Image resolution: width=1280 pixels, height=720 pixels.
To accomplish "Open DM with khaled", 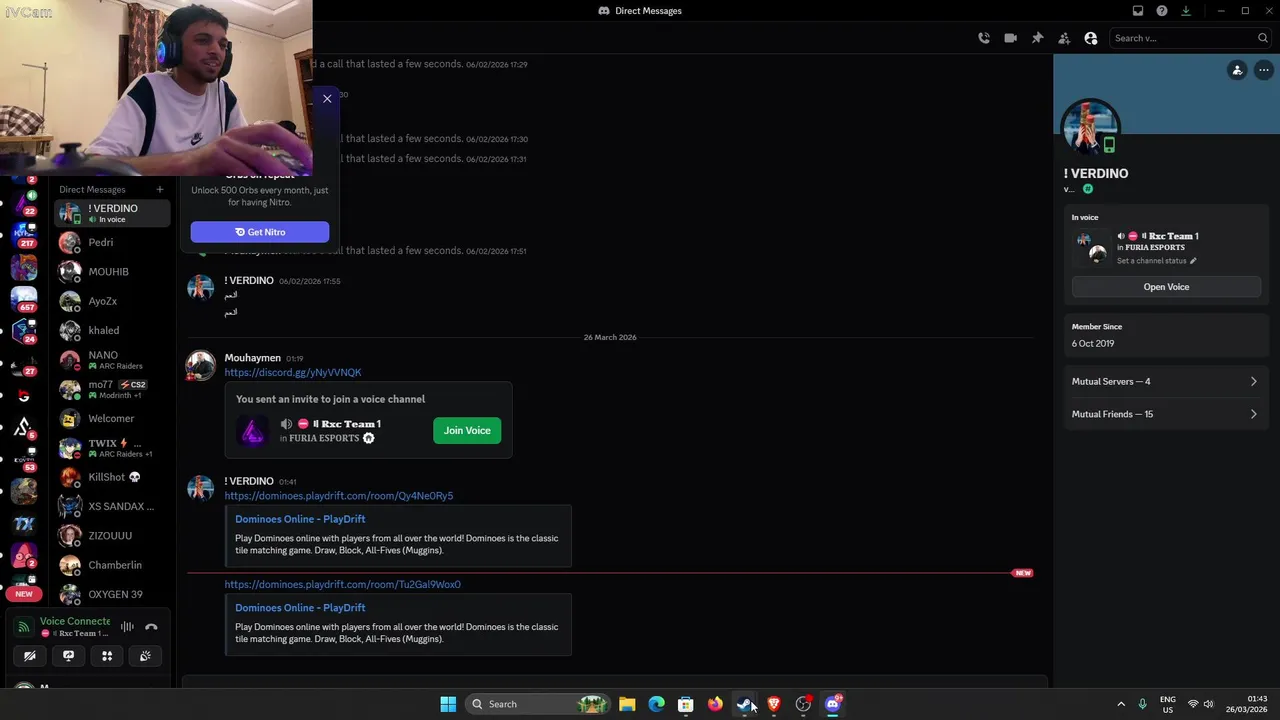I will point(113,330).
